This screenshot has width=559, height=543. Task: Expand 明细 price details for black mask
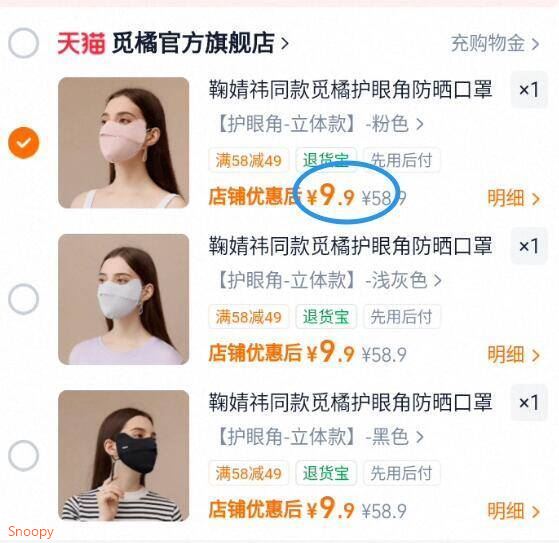point(514,511)
